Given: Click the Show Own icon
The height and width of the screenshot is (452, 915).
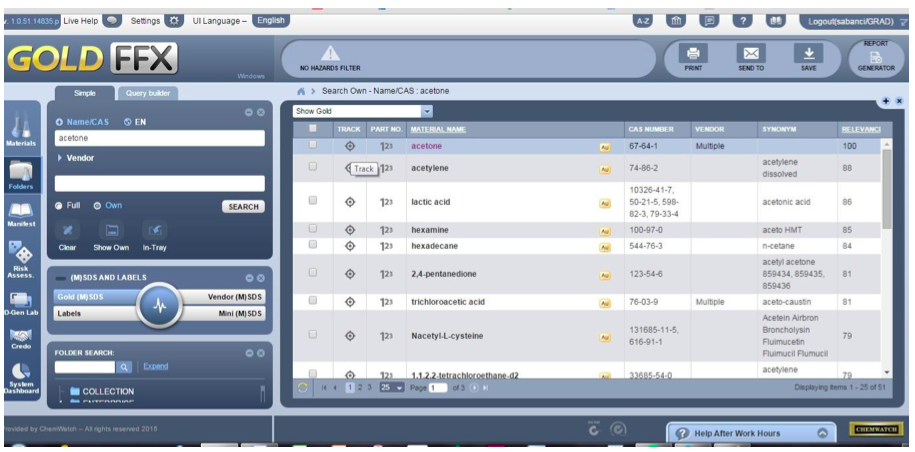Looking at the screenshot, I should point(111,231).
